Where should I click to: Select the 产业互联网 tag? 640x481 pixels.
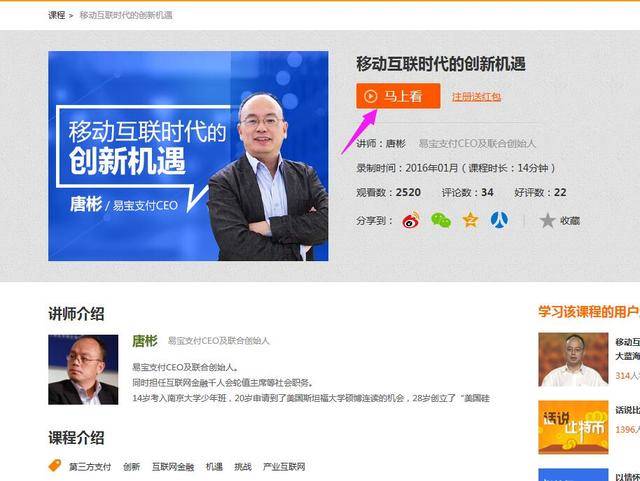(284, 467)
